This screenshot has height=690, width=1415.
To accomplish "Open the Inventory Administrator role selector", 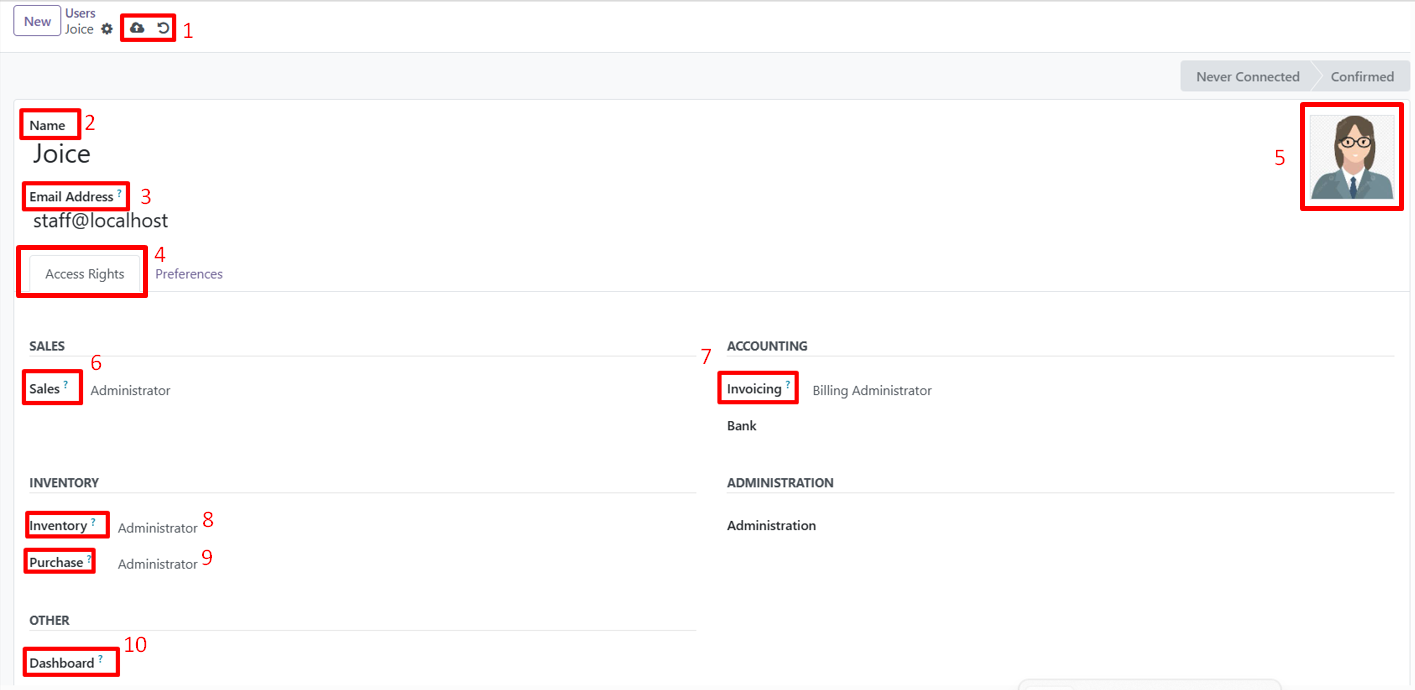I will point(157,527).
